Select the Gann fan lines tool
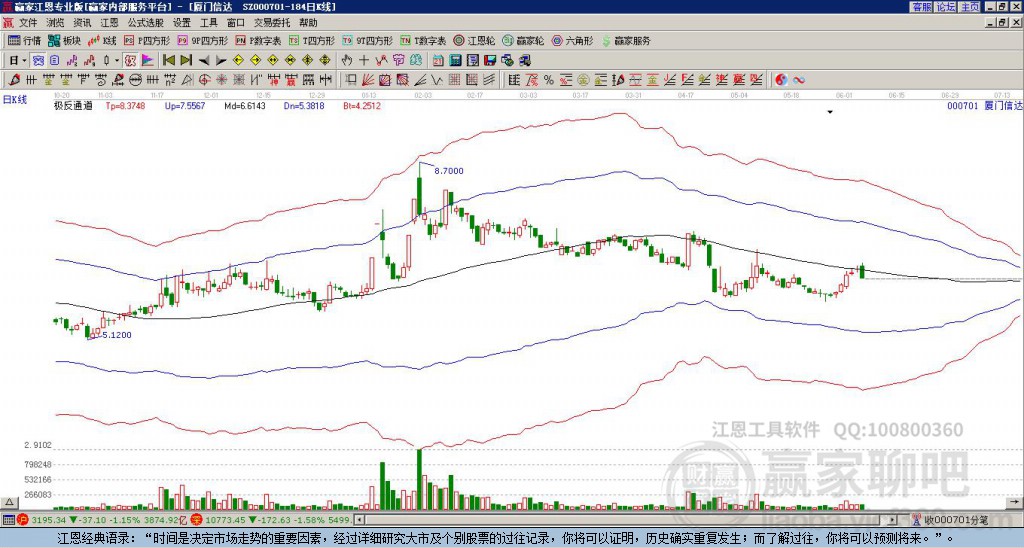Image resolution: width=1024 pixels, height=548 pixels. [368, 80]
